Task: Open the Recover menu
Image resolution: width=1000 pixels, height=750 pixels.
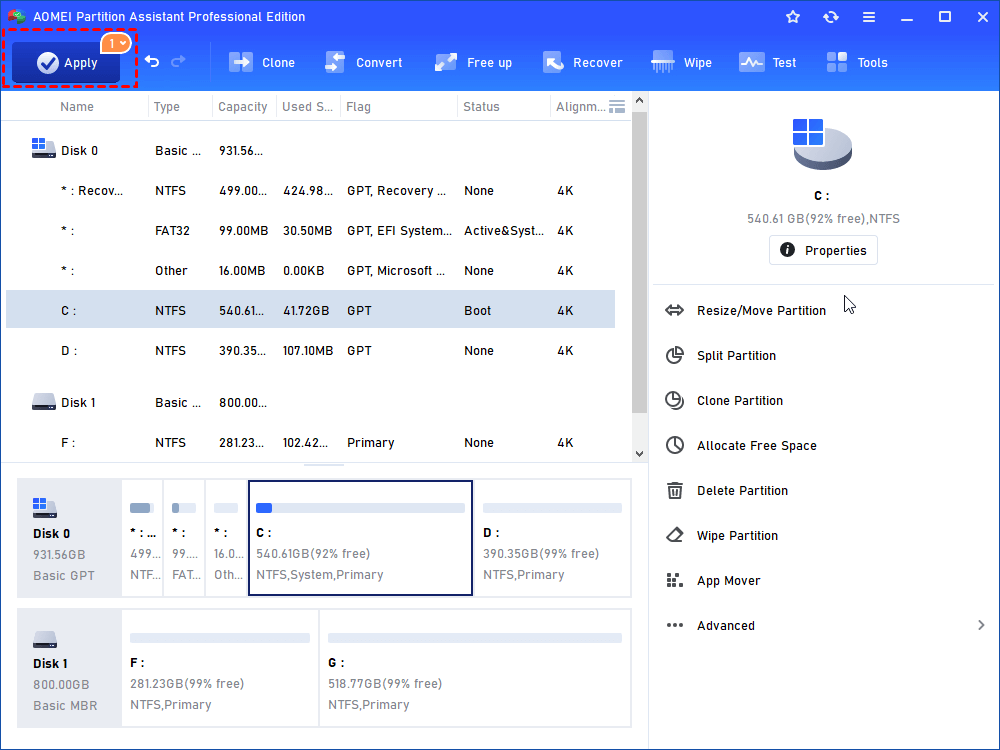Action: pyautogui.click(x=582, y=62)
